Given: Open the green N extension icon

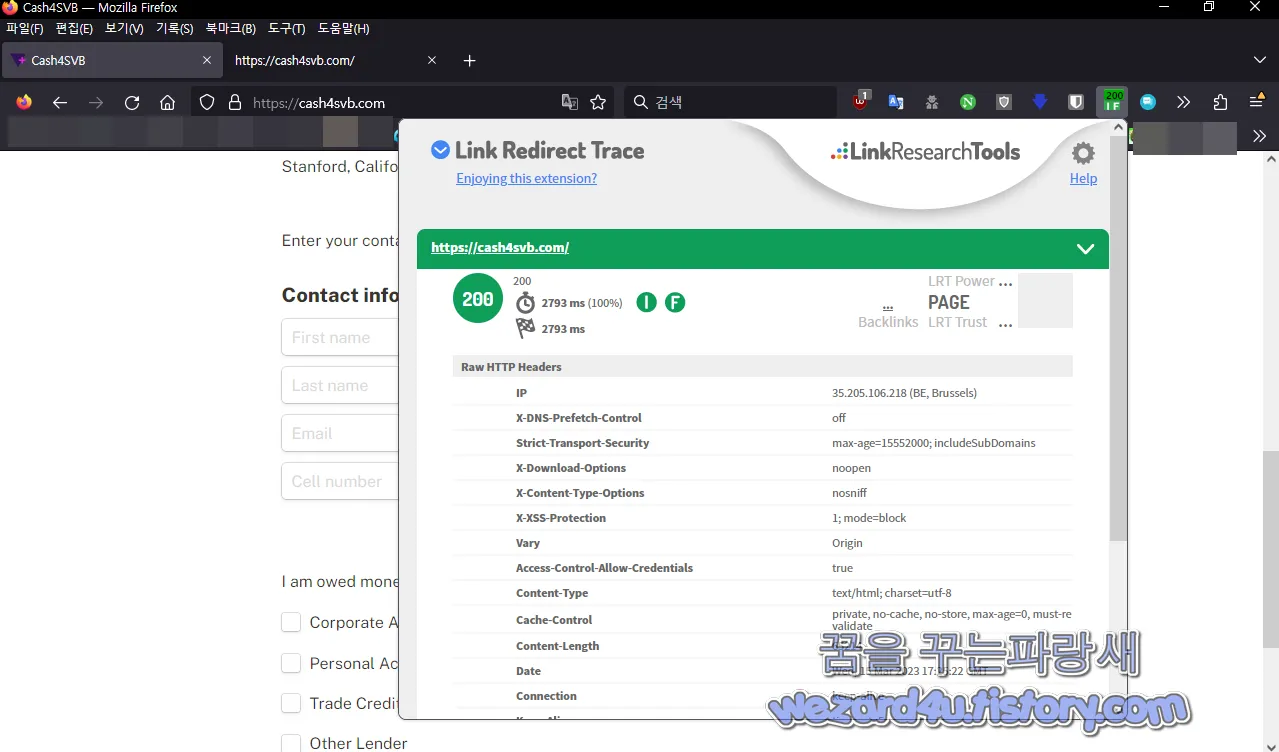Looking at the screenshot, I should (x=968, y=102).
